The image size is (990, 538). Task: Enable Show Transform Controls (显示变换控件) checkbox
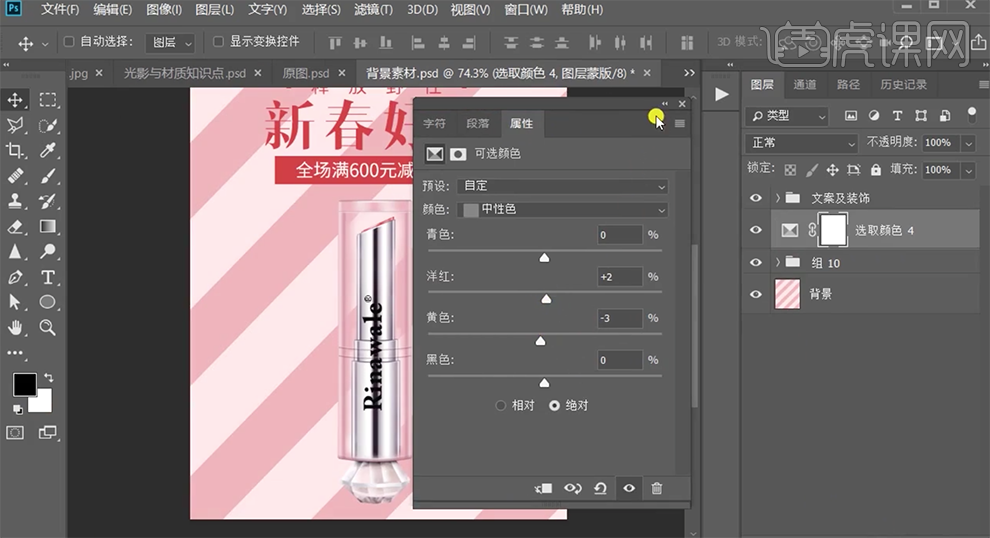click(218, 42)
